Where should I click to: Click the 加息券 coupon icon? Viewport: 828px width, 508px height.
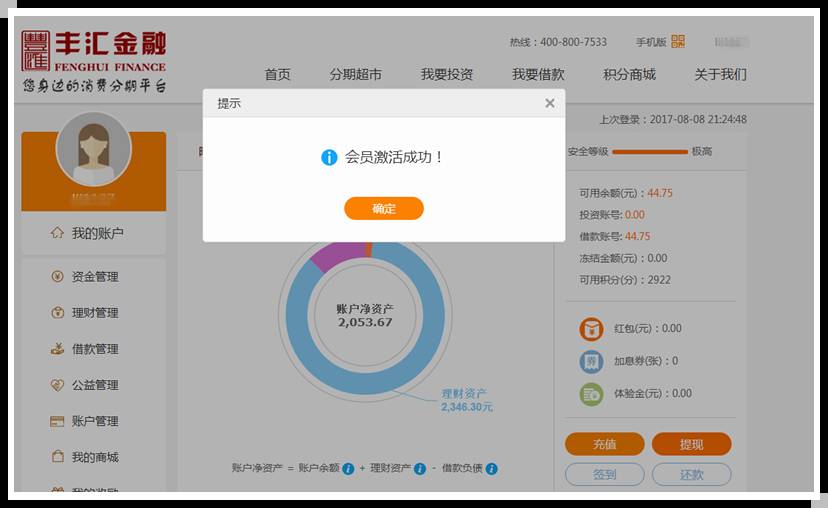(591, 362)
